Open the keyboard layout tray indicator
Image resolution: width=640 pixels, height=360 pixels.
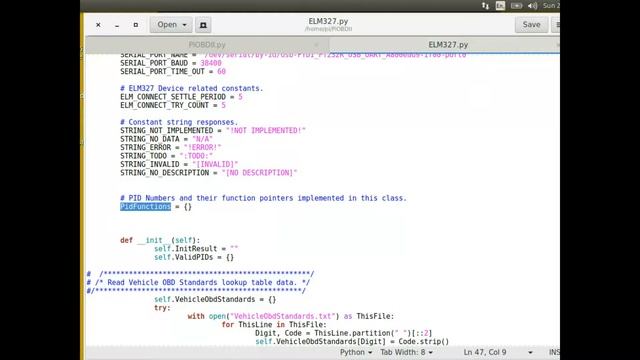pos(500,6)
